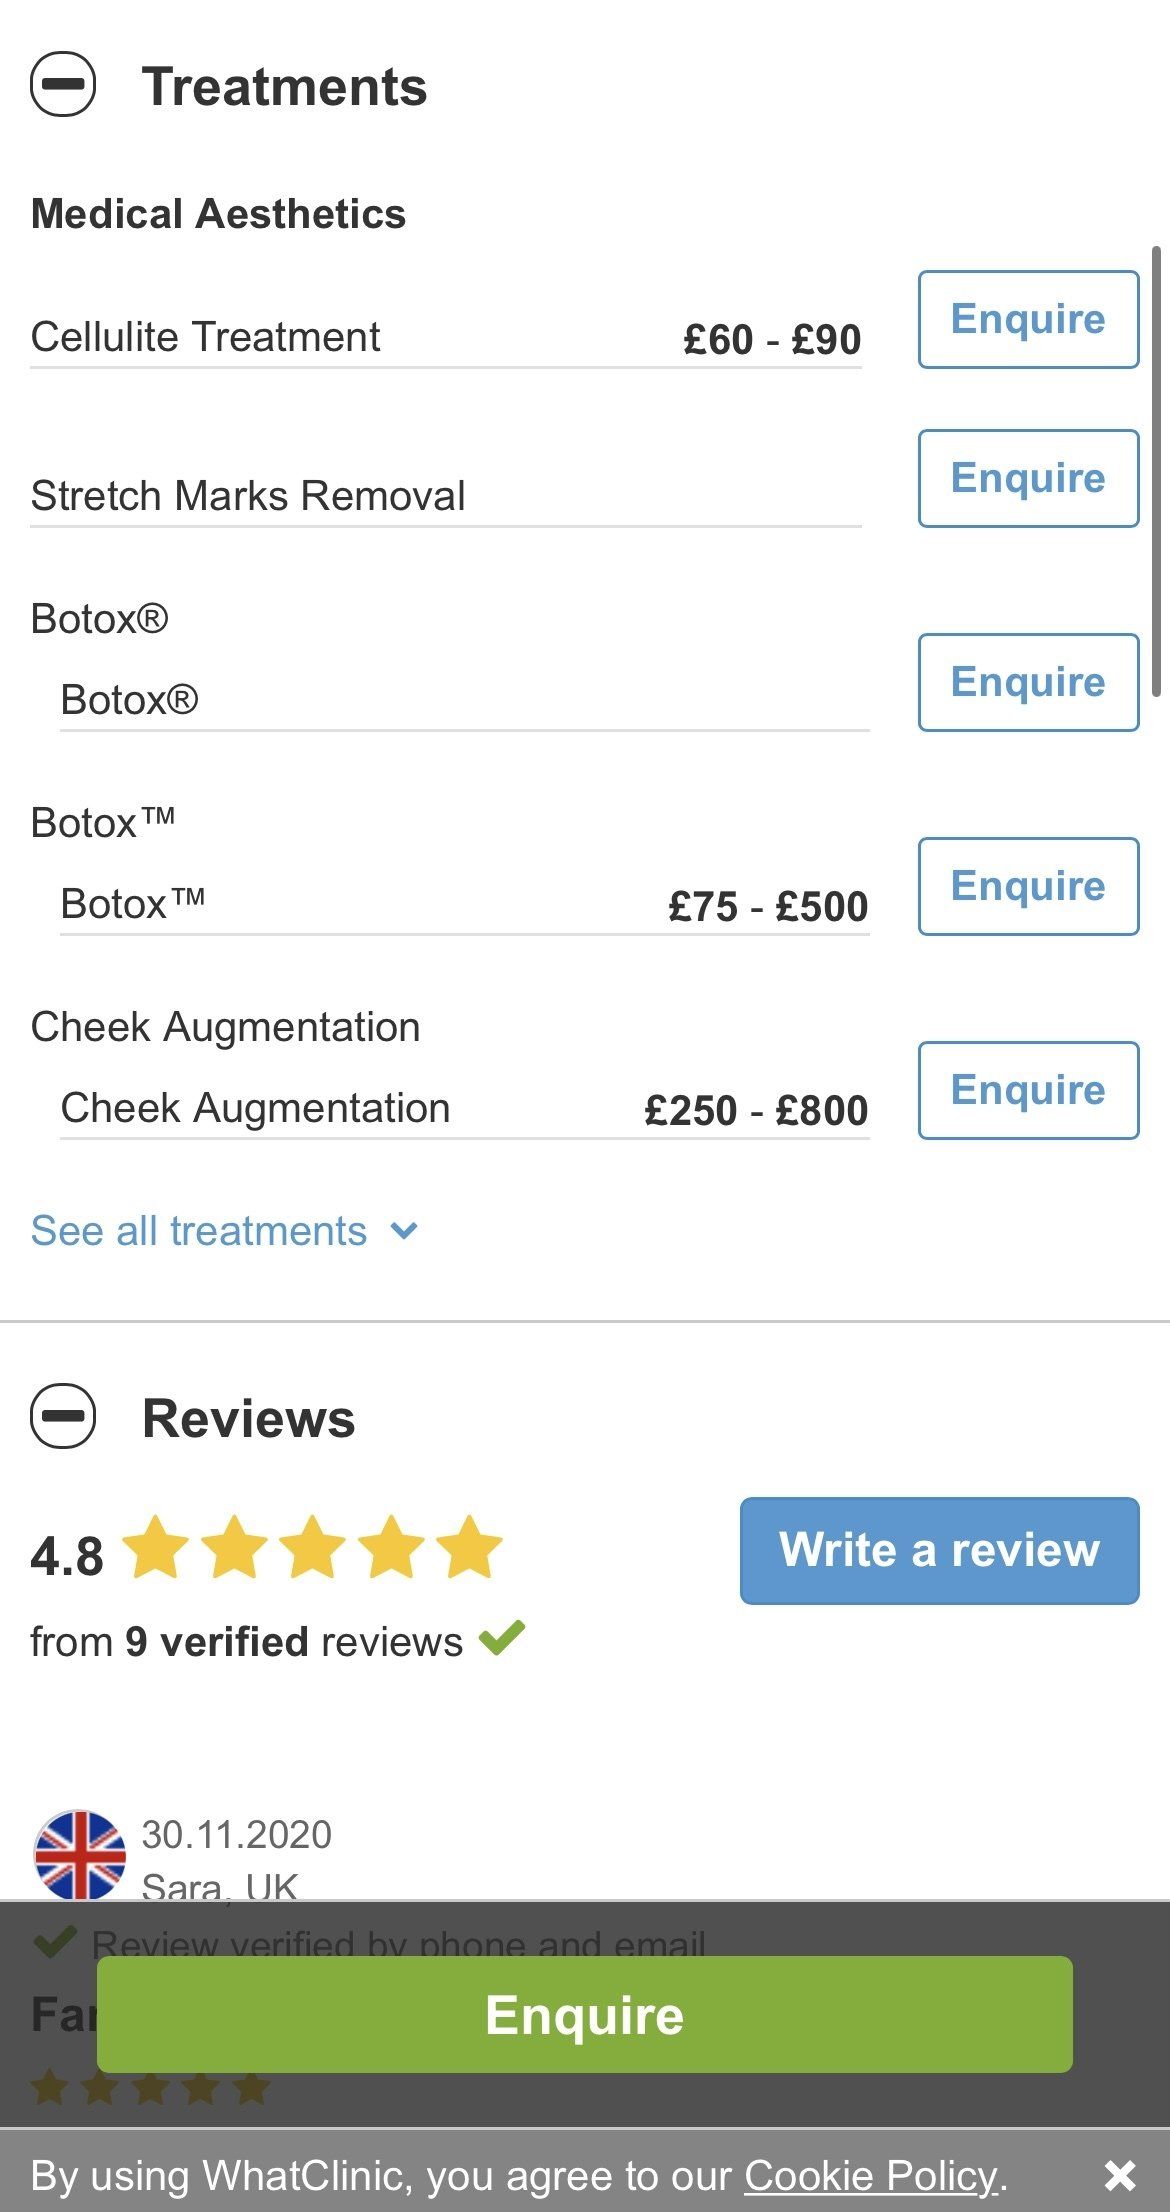Image resolution: width=1170 pixels, height=2212 pixels.
Task: Click Enquire beside Botox™ £75 - £500
Action: pos(1028,887)
